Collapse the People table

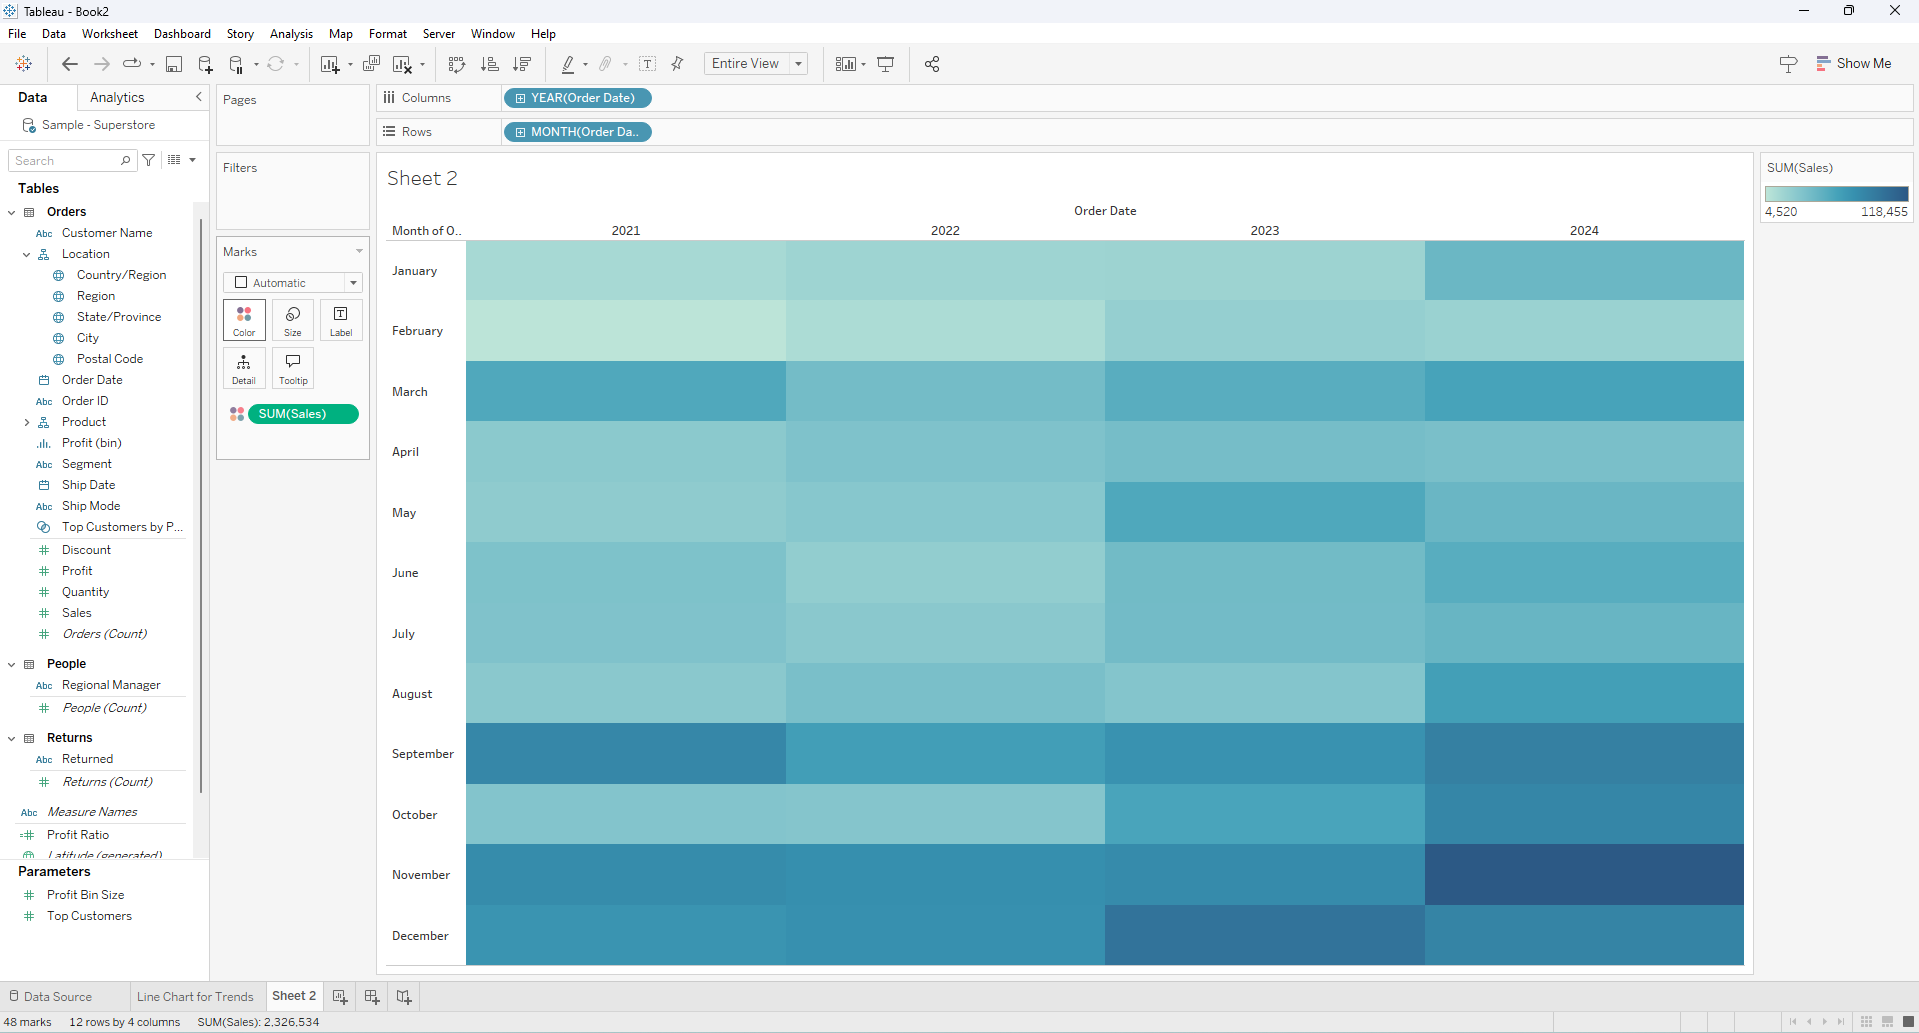tap(12, 664)
